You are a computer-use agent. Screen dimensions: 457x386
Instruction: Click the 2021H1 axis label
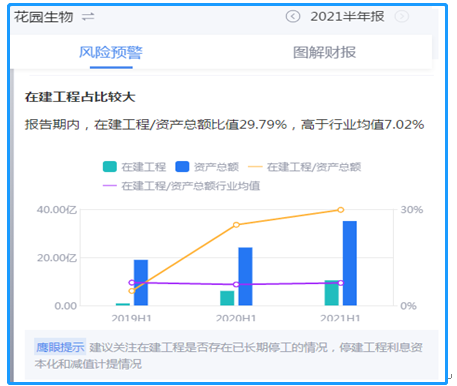tap(340, 318)
